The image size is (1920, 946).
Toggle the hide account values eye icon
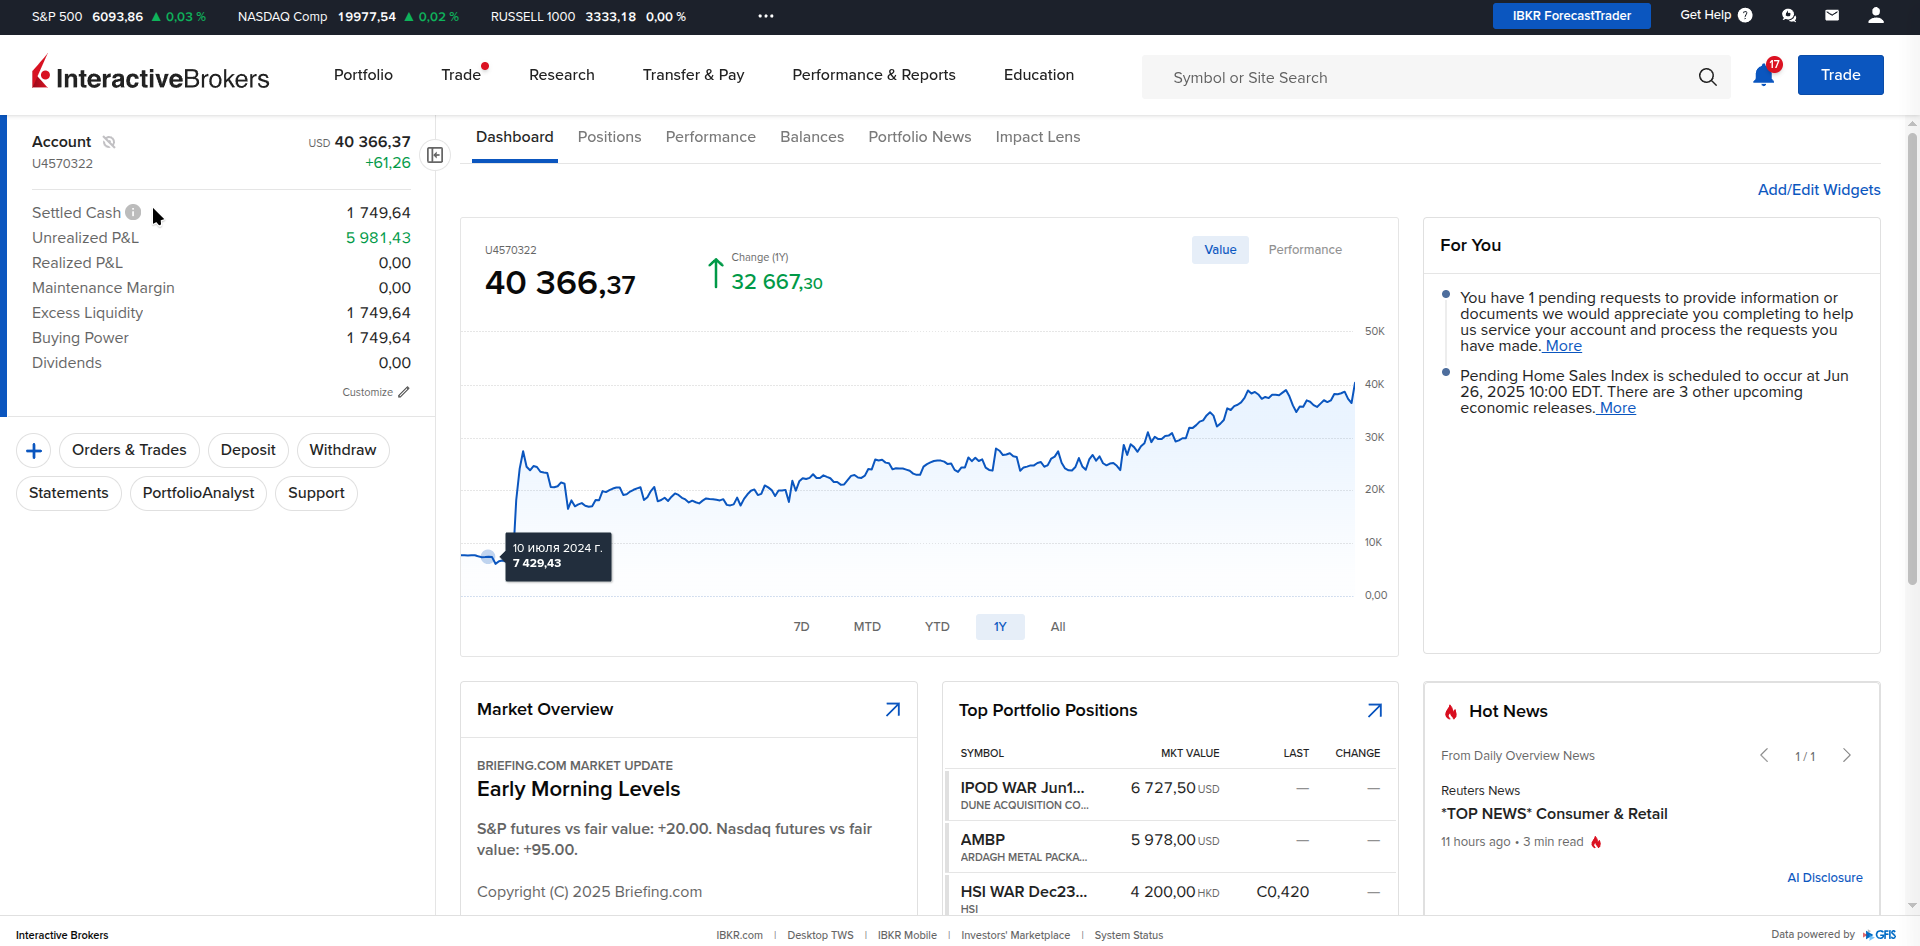click(x=109, y=142)
